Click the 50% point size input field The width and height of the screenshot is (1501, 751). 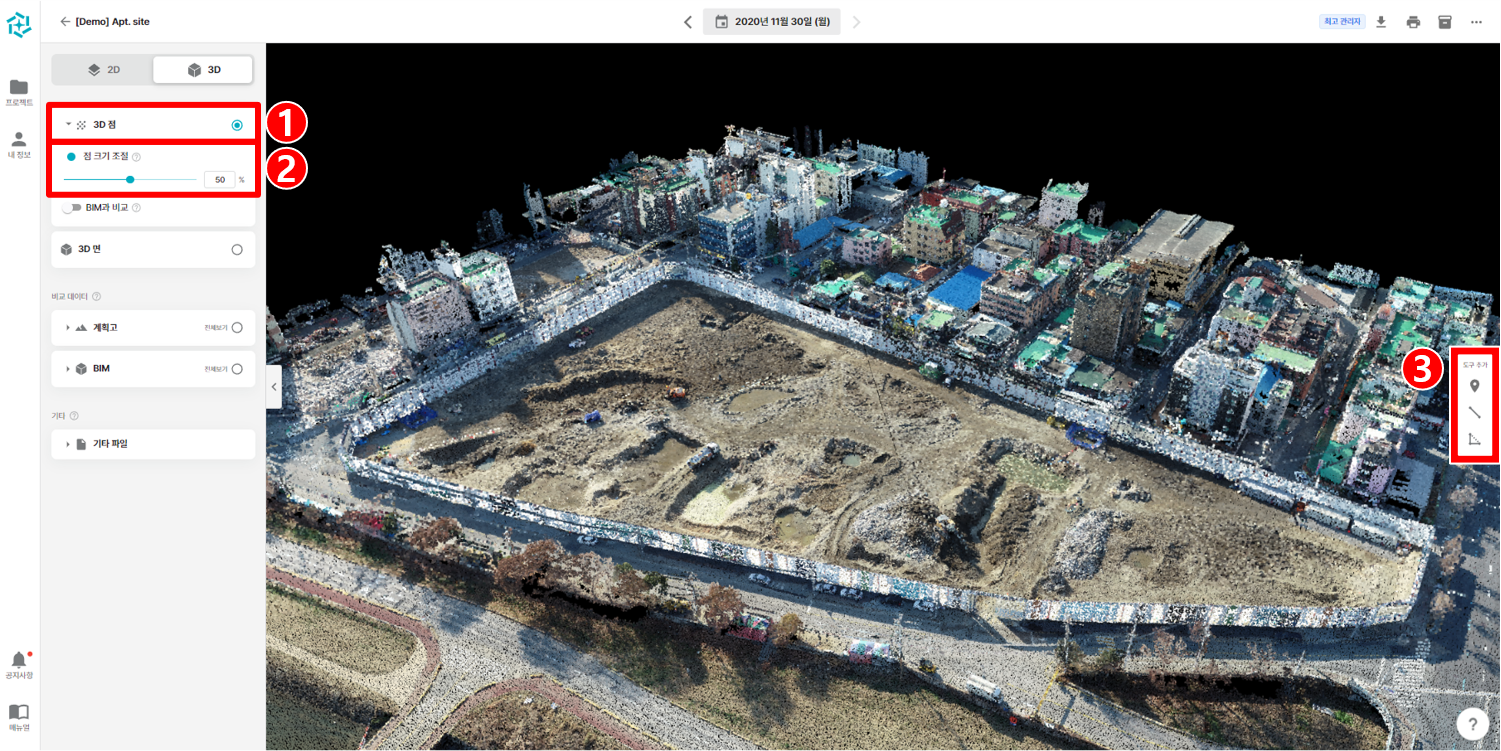[x=219, y=179]
